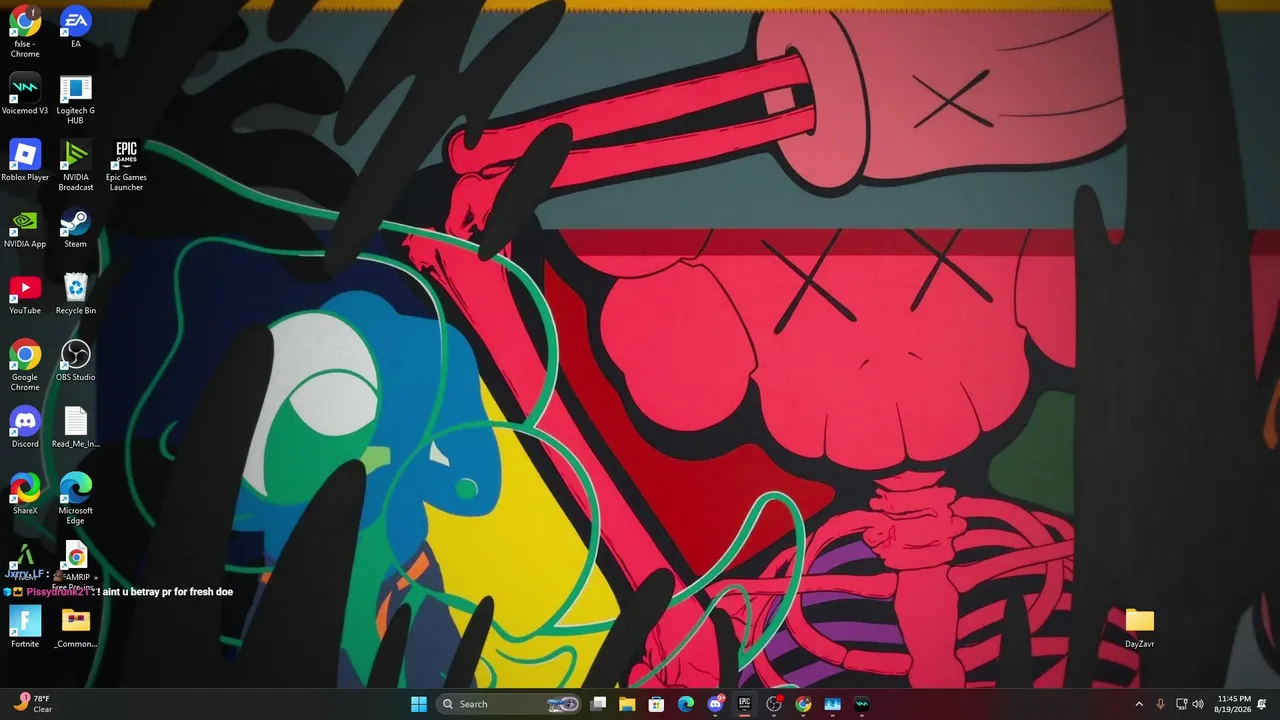This screenshot has width=1280, height=720.
Task: Select the Recycle Bin icon
Action: pos(76,294)
